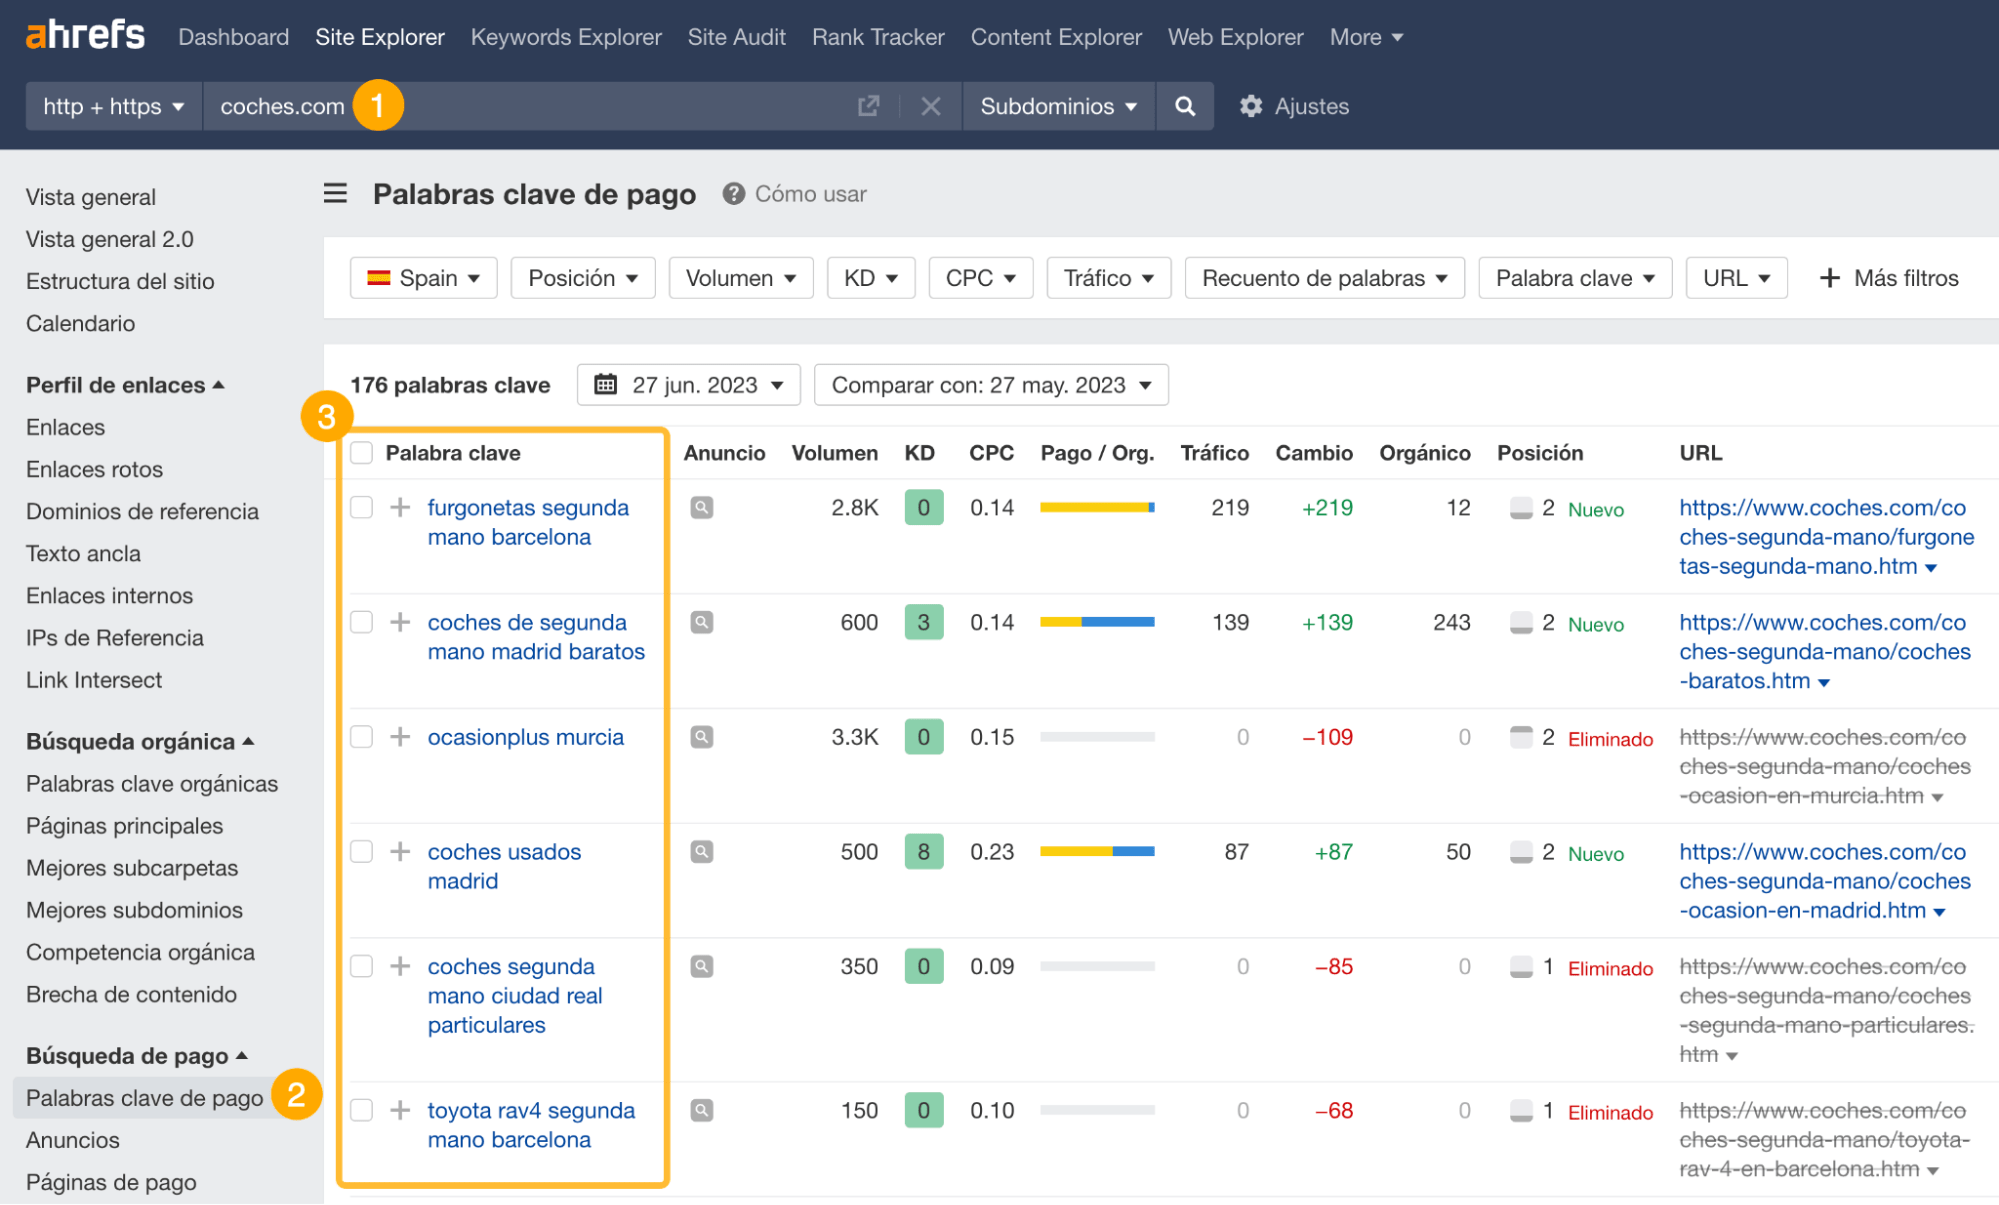The width and height of the screenshot is (1999, 1205).
Task: Clear the domain input with the X icon
Action: [x=930, y=106]
